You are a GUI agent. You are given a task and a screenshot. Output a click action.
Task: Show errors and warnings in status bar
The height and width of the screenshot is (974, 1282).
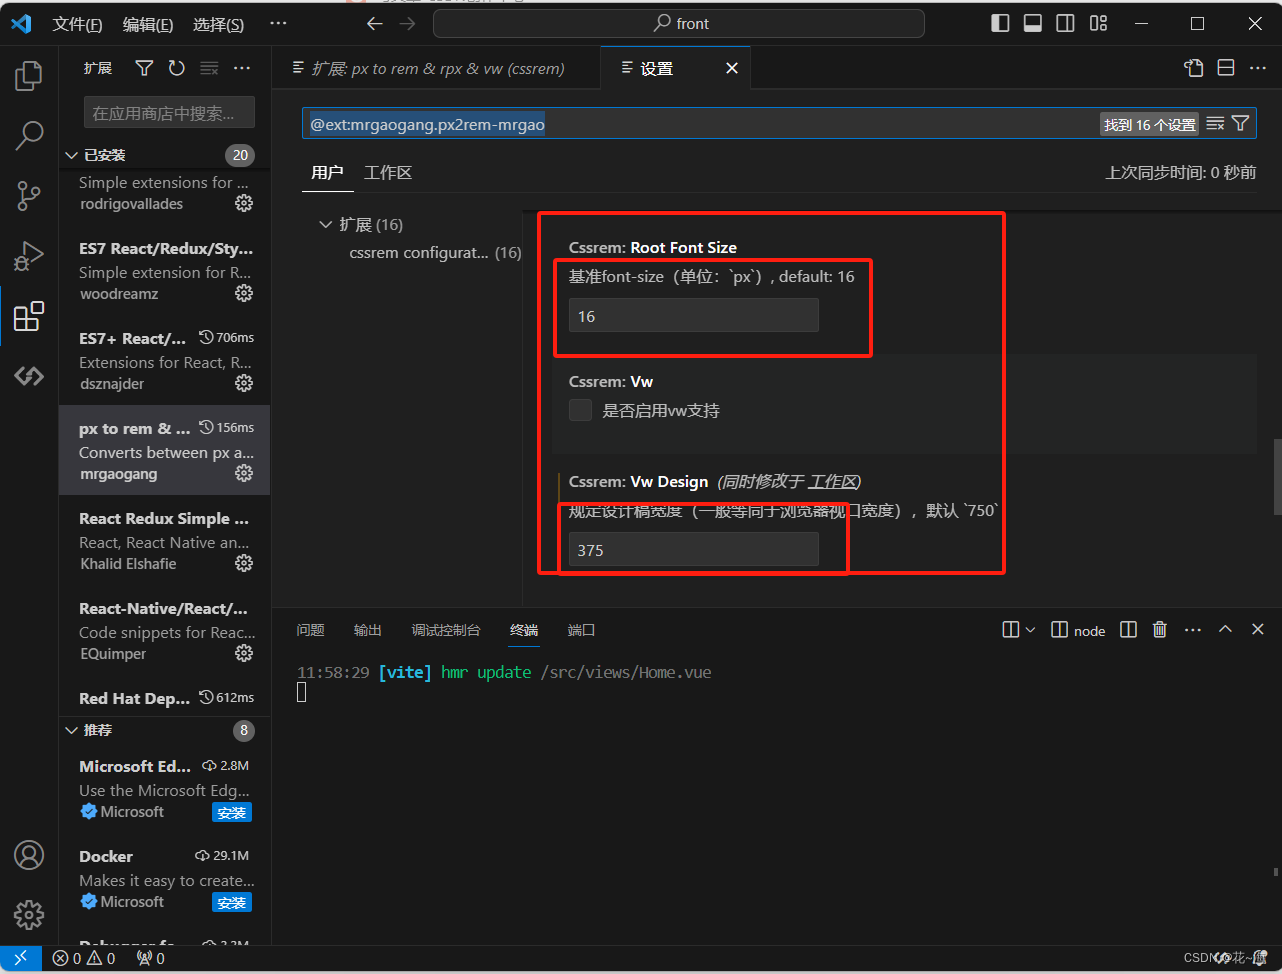(84, 958)
